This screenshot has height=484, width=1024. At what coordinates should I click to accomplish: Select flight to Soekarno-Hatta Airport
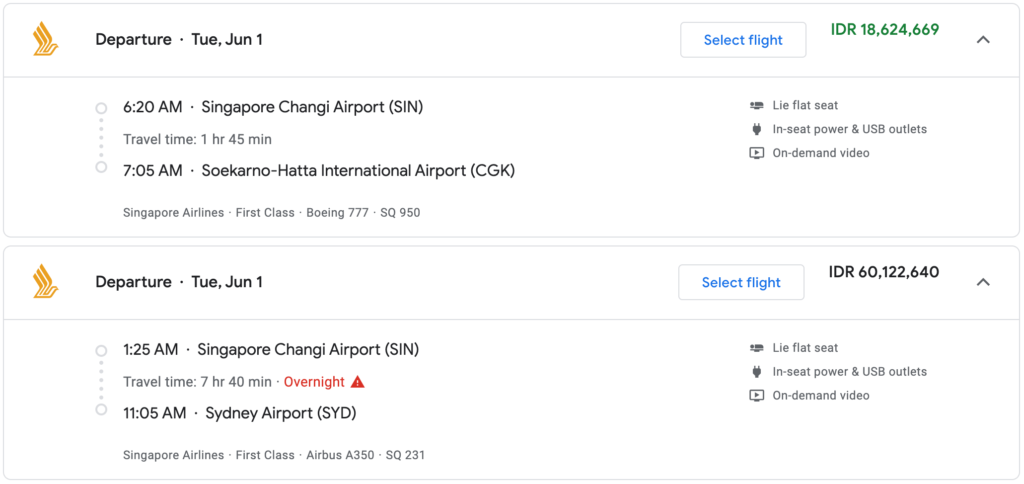[x=743, y=40]
